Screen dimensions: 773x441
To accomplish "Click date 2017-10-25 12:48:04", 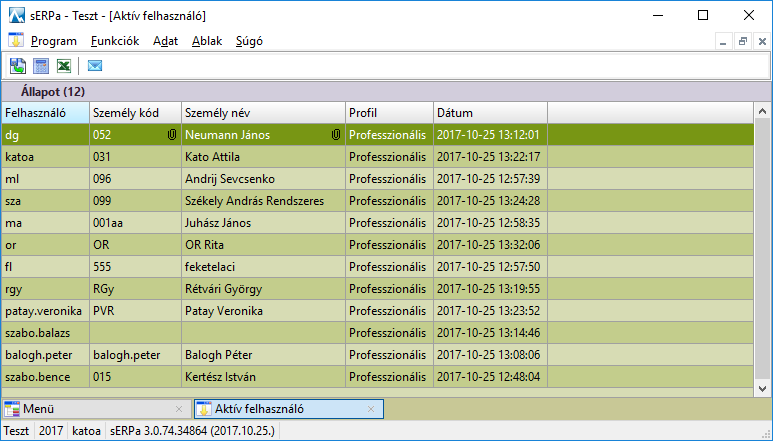I will pyautogui.click(x=489, y=377).
